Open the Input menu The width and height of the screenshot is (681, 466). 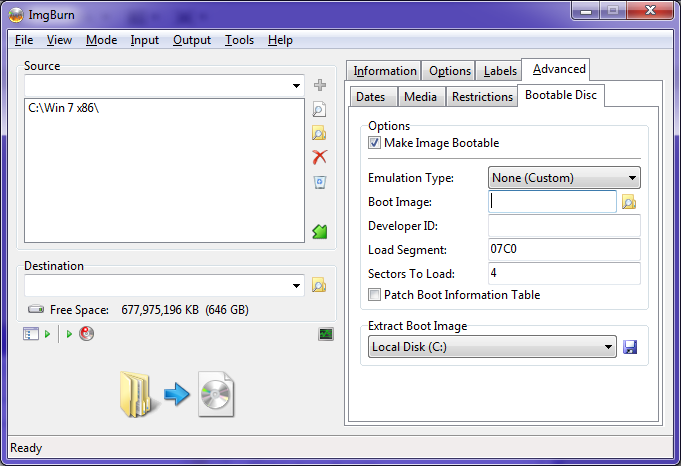click(x=145, y=40)
